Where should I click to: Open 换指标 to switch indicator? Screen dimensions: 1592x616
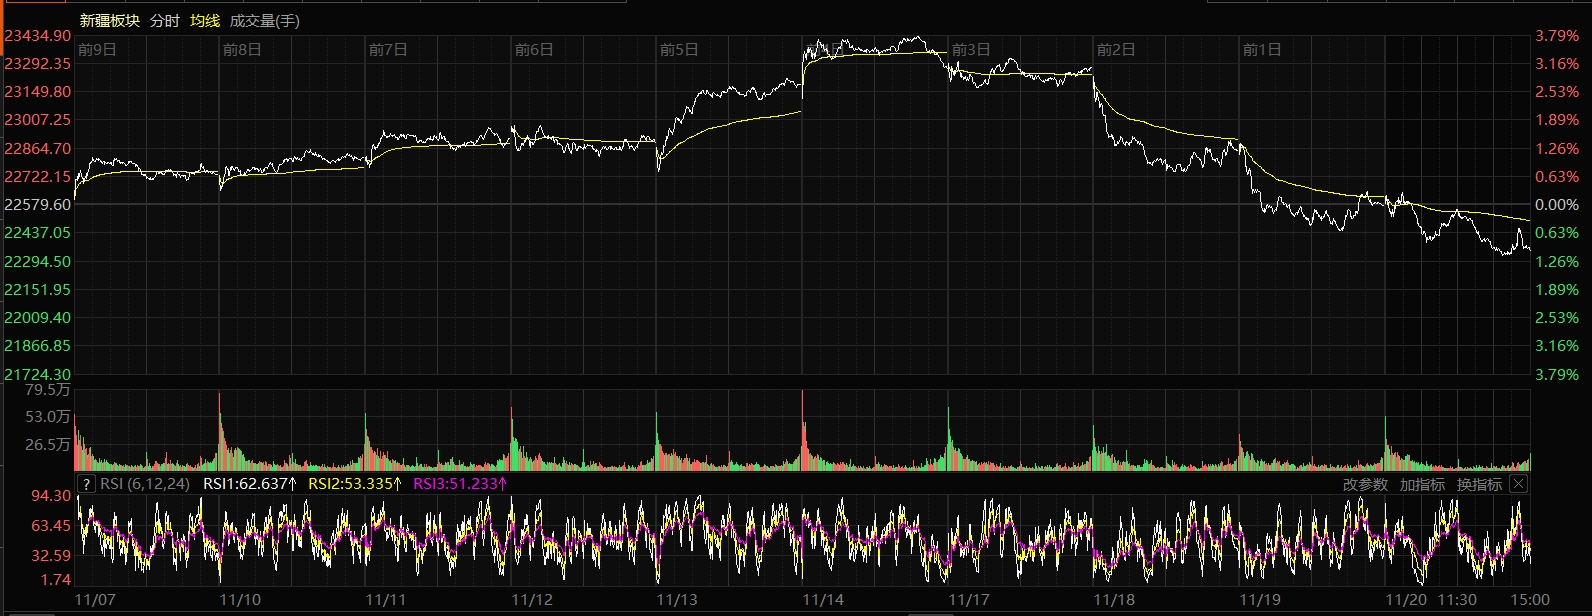(x=1479, y=484)
